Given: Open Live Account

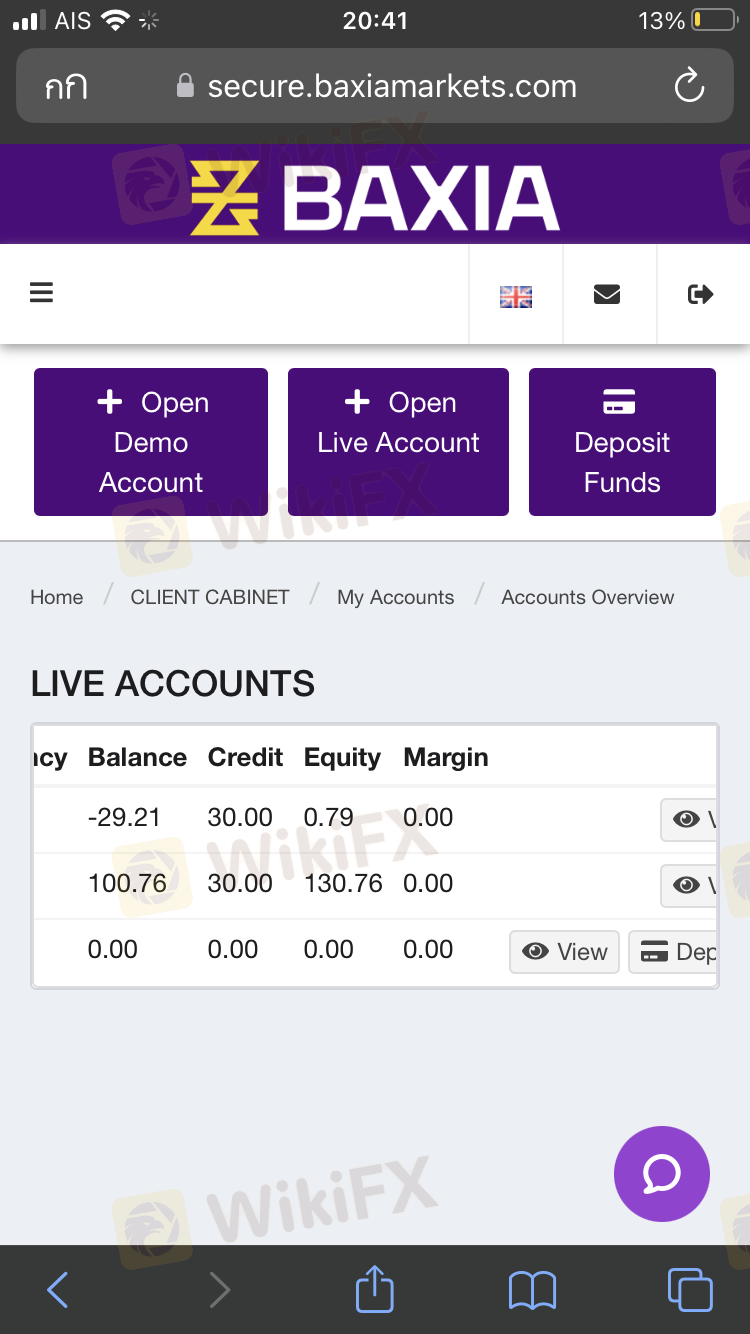Looking at the screenshot, I should click(398, 442).
